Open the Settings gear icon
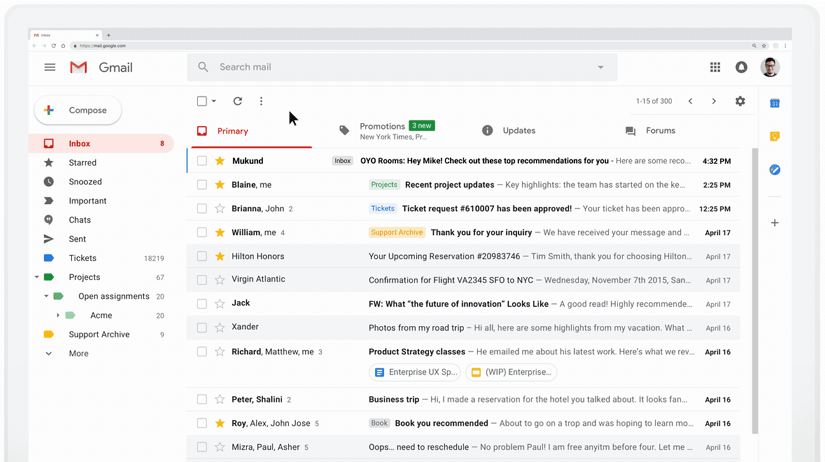The width and height of the screenshot is (825, 462). click(x=740, y=101)
